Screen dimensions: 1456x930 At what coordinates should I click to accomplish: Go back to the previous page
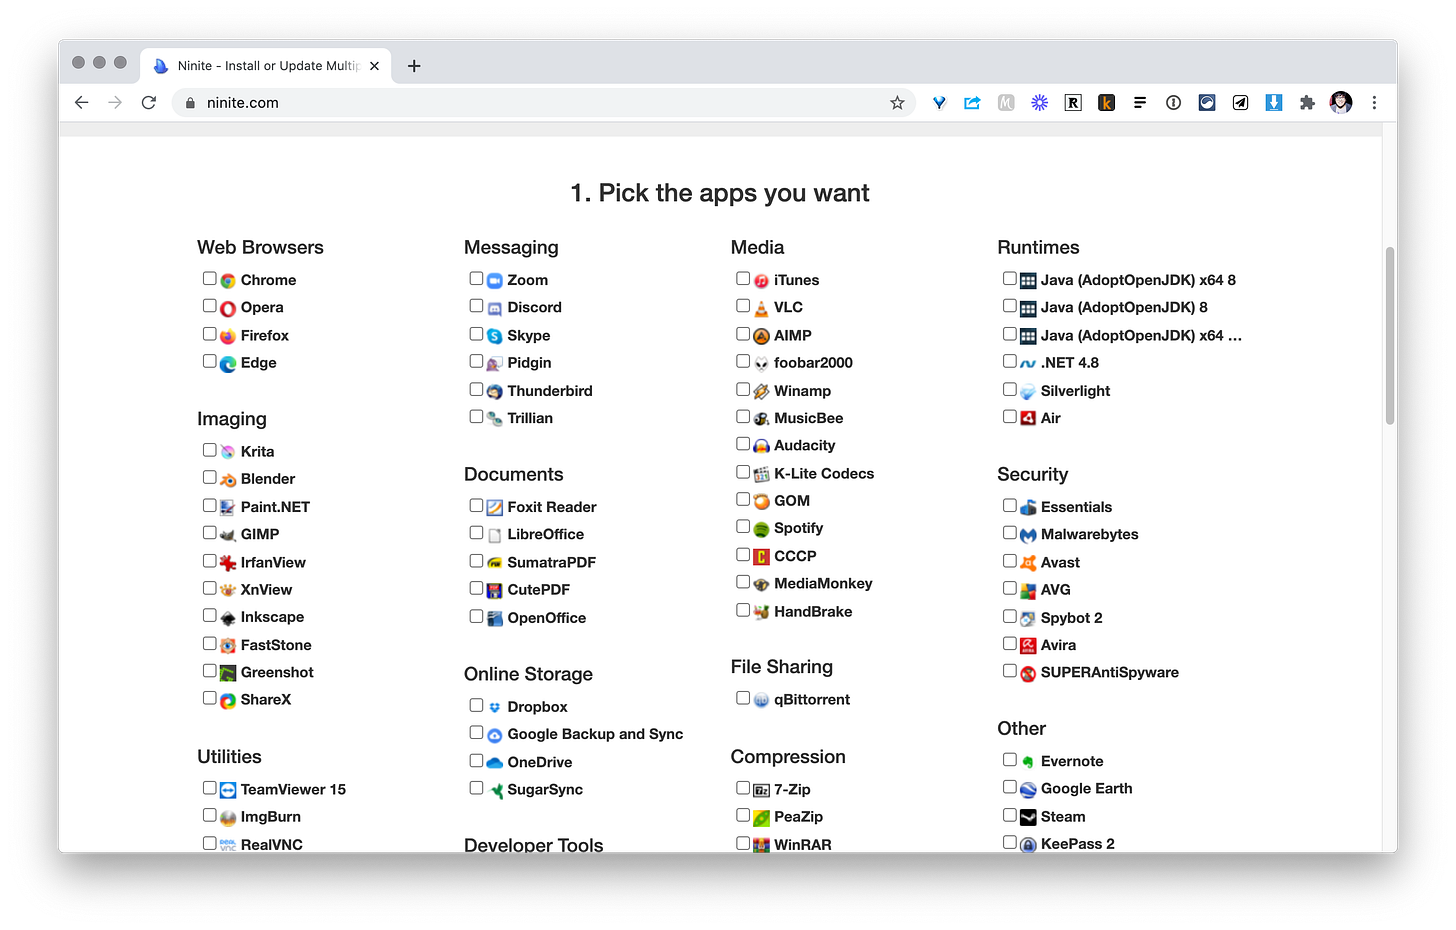82,102
